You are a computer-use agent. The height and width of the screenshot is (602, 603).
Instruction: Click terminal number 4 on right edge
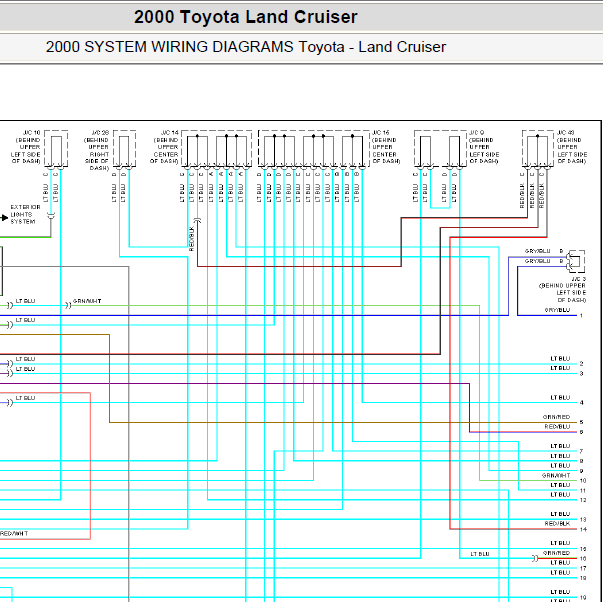click(581, 403)
